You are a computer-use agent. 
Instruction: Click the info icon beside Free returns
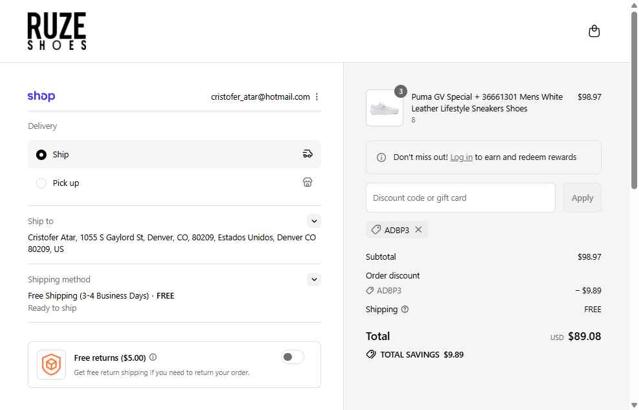(153, 357)
